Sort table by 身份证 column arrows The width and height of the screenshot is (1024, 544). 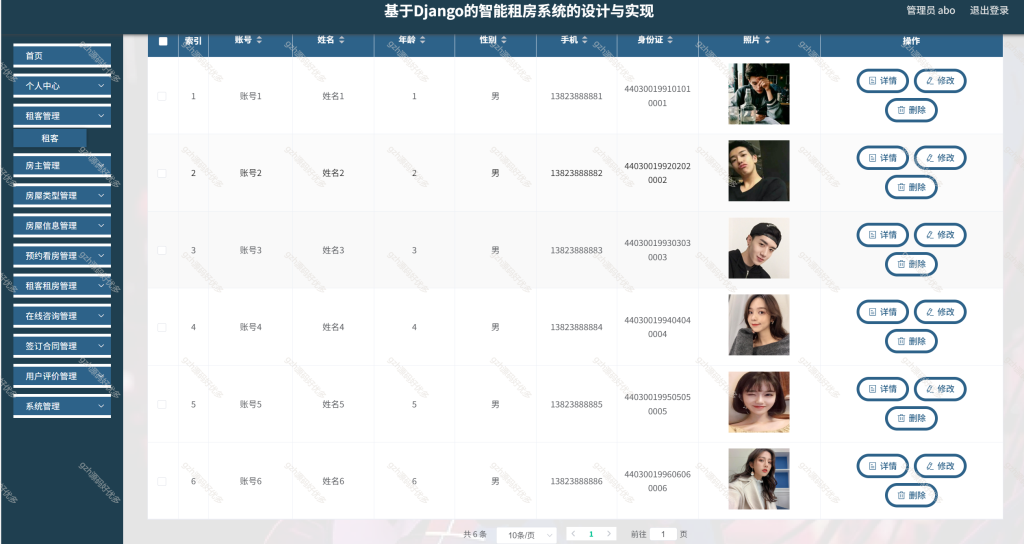click(x=670, y=40)
